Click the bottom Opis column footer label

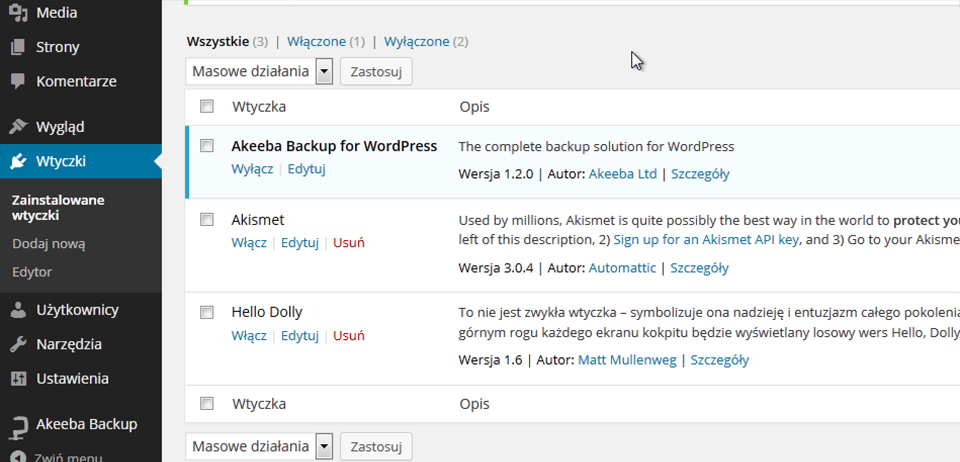point(474,404)
